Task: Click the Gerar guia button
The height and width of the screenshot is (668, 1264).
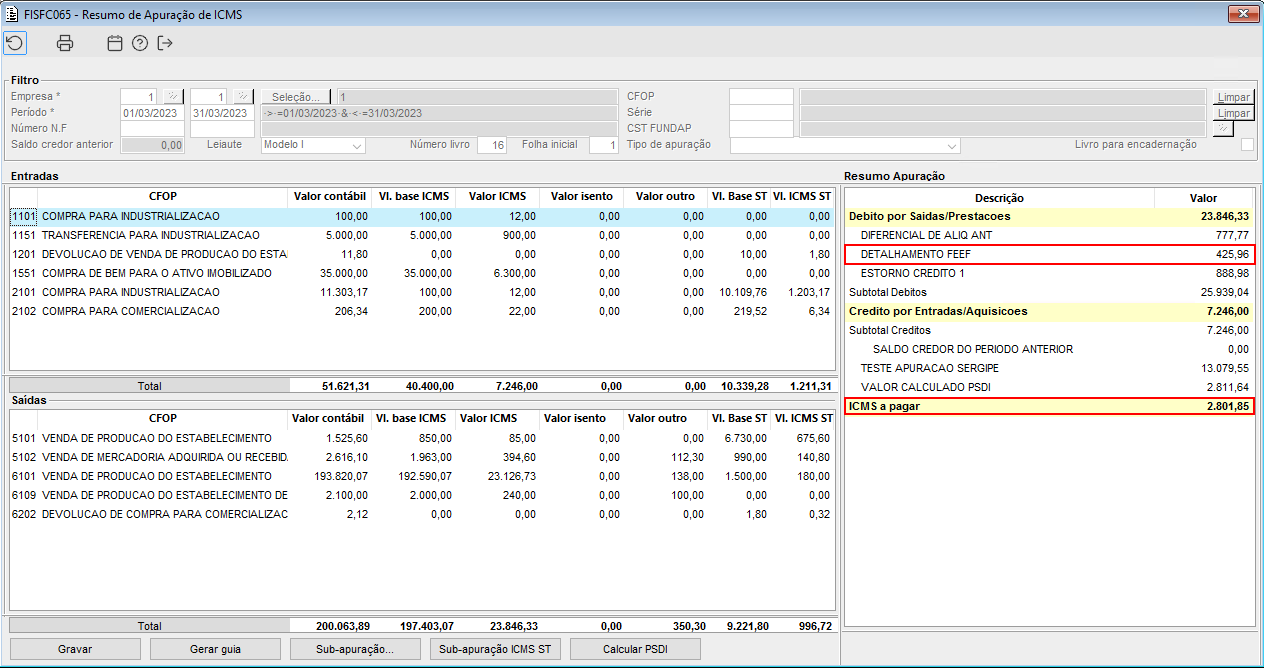Action: coord(215,649)
